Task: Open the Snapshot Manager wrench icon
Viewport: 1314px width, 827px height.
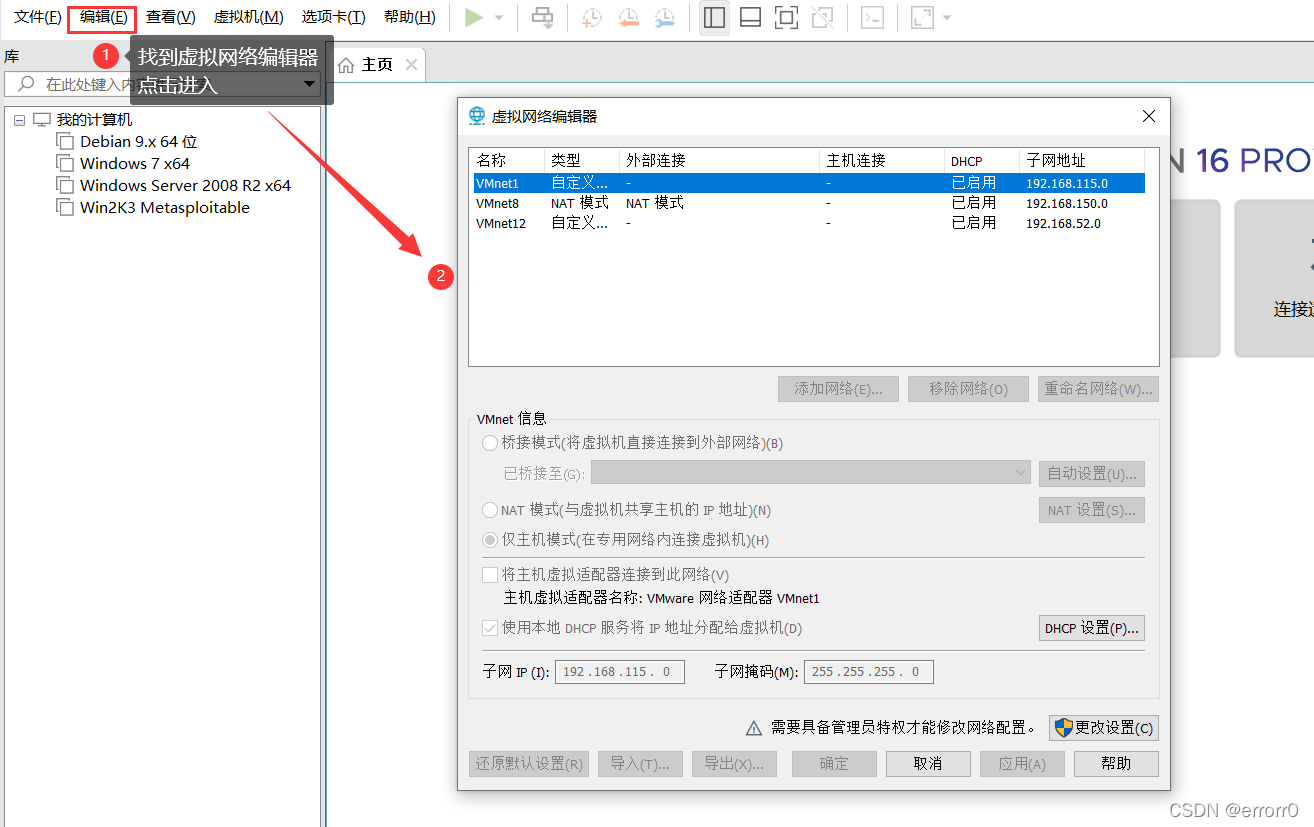Action: click(x=664, y=17)
